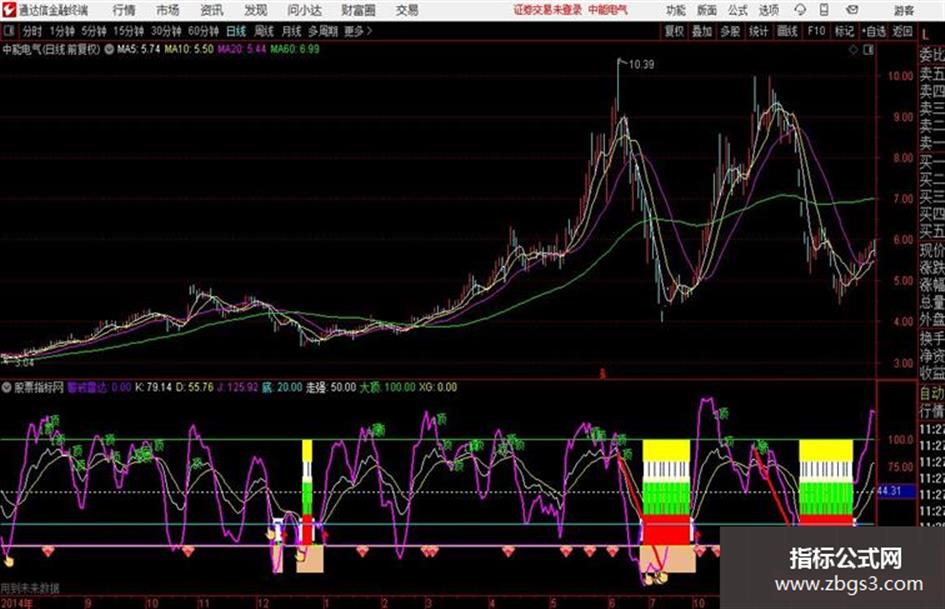This screenshot has height=609, width=945.
Task: Click the 10.39 peak price marker
Action: point(641,64)
